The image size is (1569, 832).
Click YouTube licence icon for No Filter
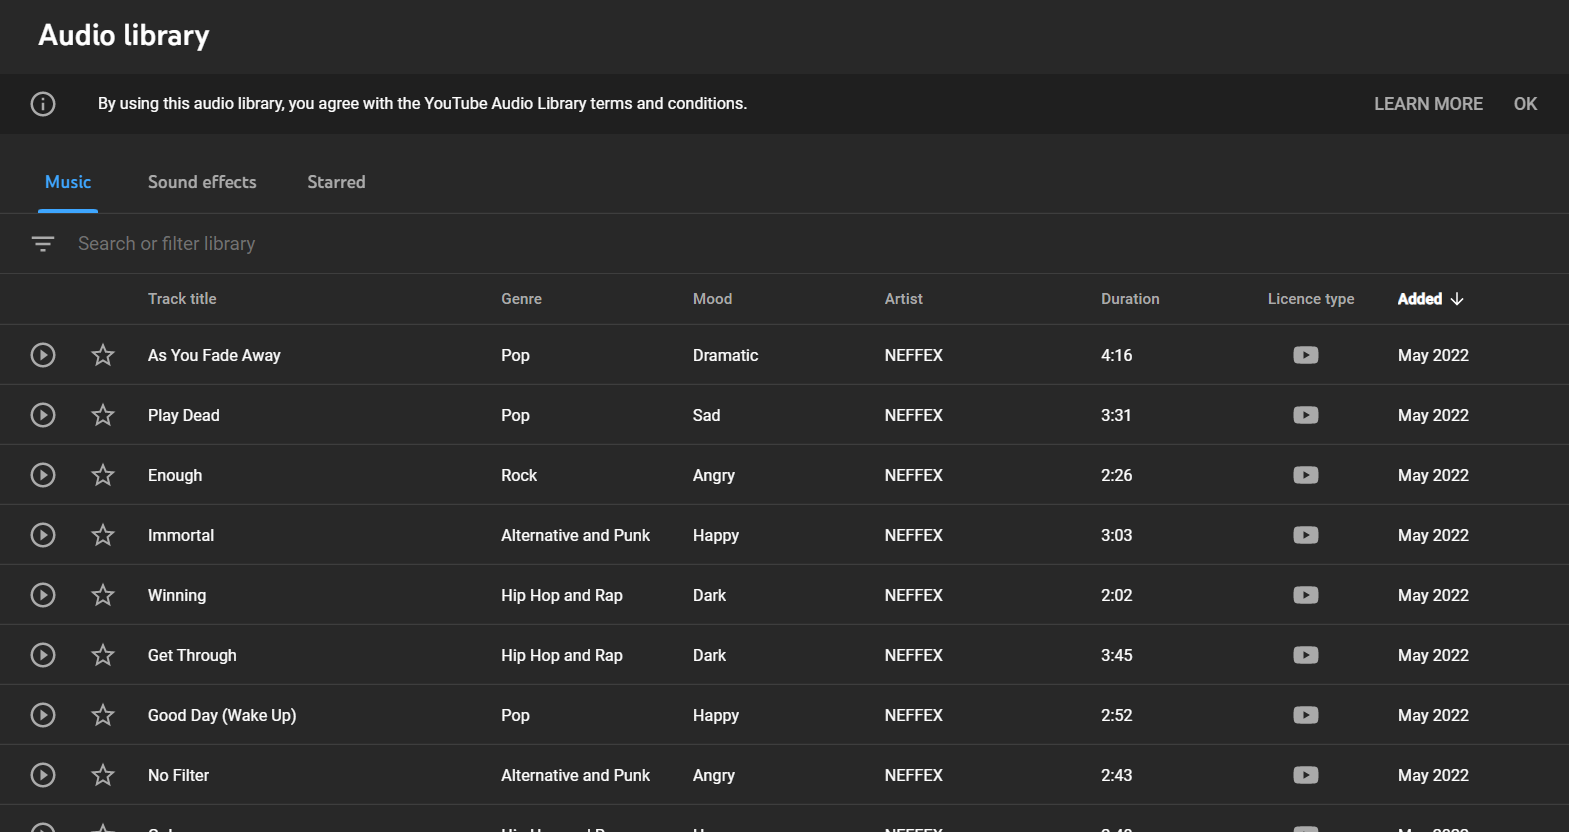pos(1305,775)
